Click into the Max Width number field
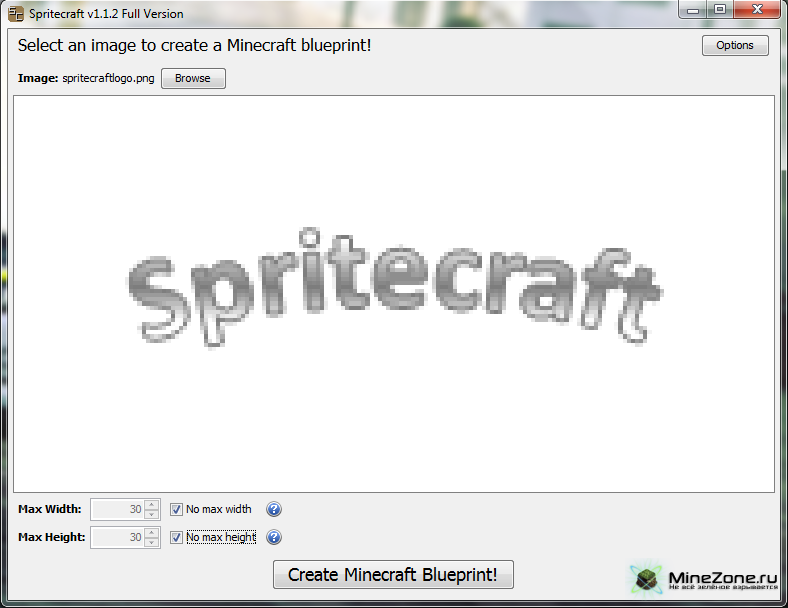788x608 pixels. click(117, 510)
